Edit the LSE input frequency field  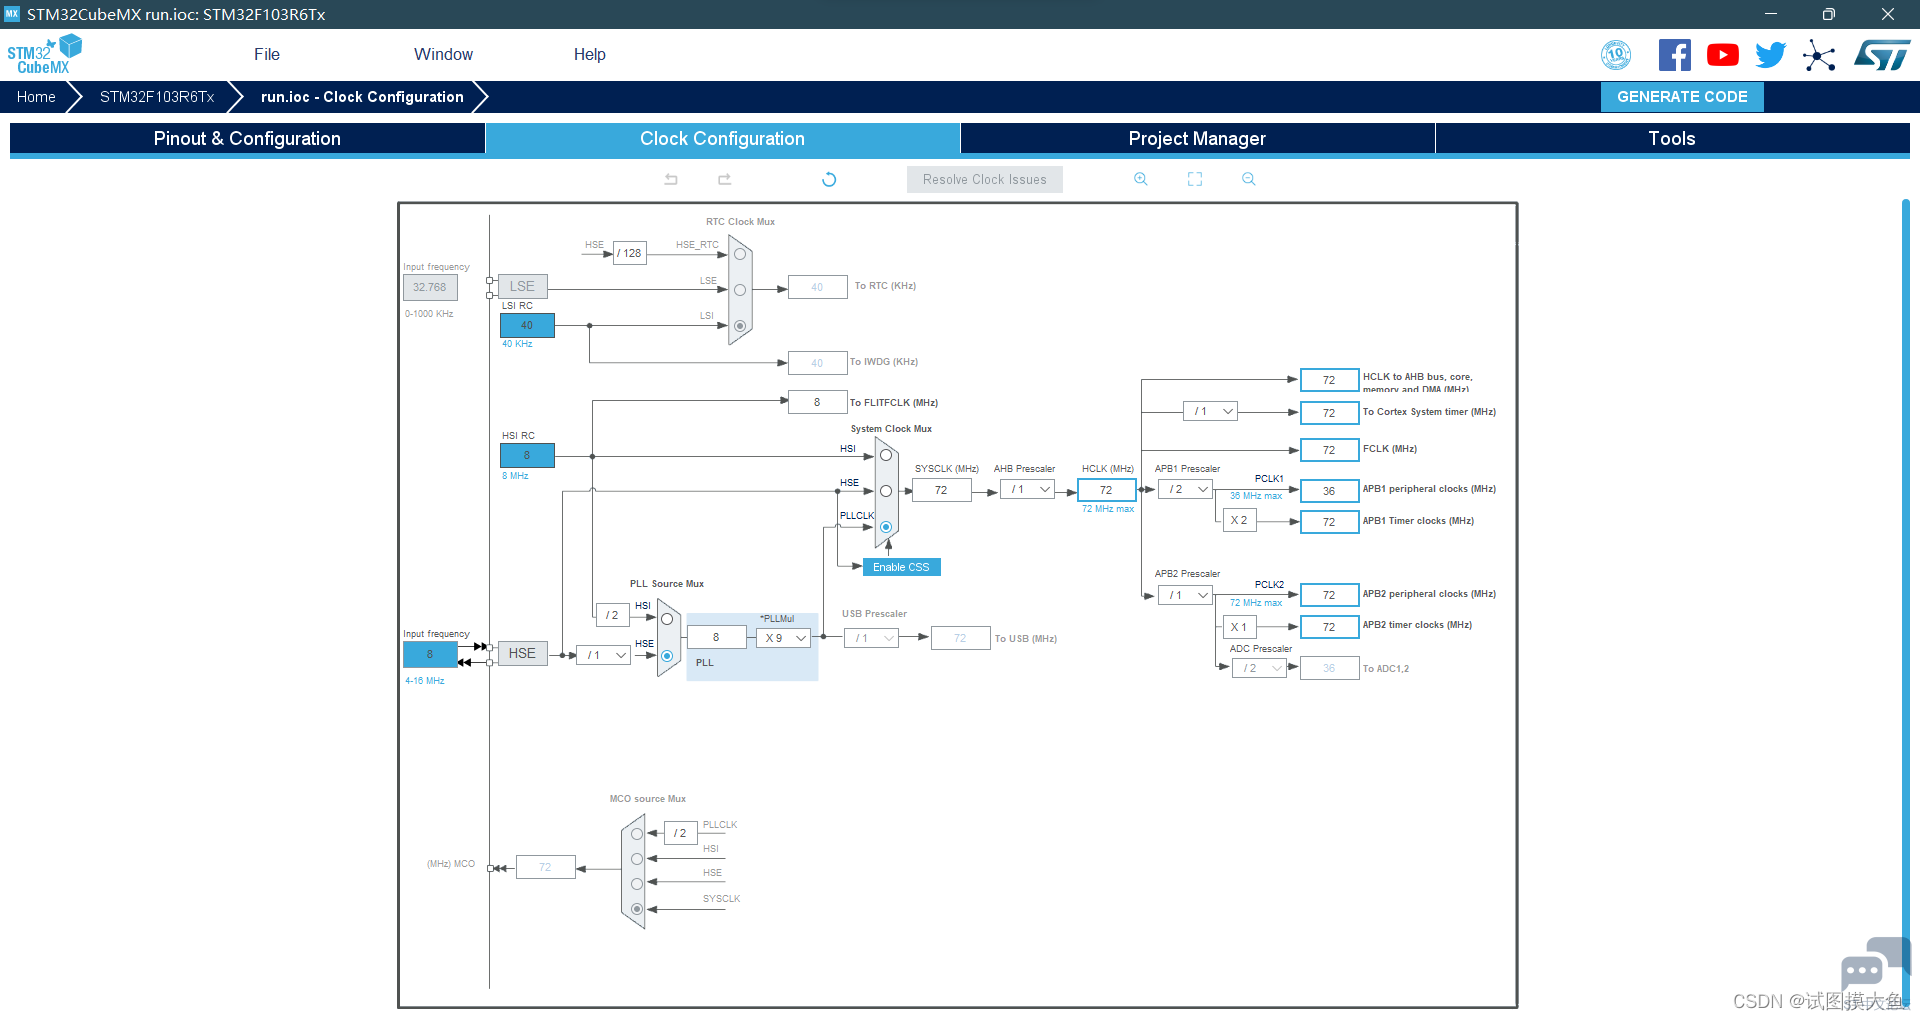click(430, 287)
